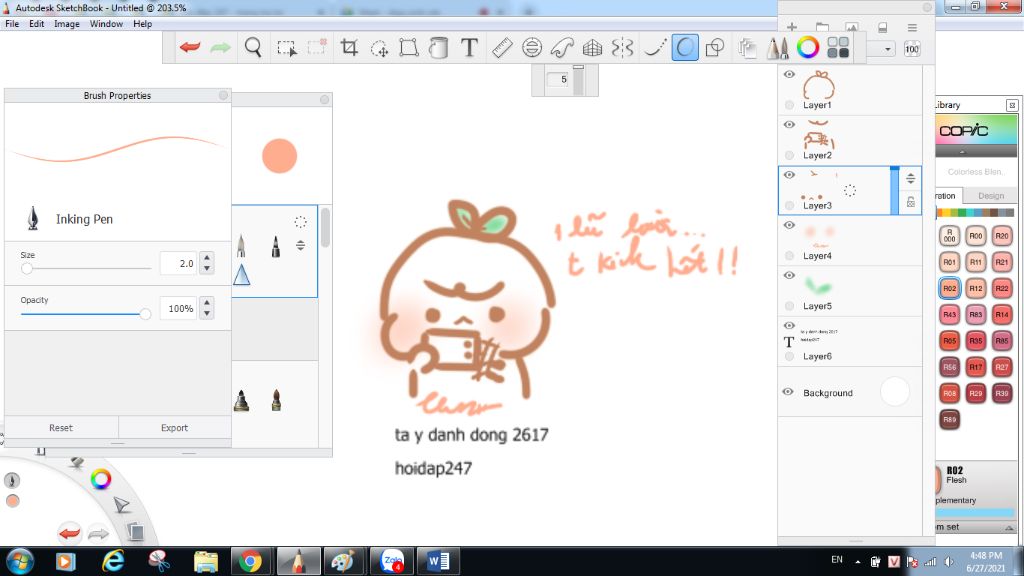Open the Color Editor wheel icon

click(808, 47)
